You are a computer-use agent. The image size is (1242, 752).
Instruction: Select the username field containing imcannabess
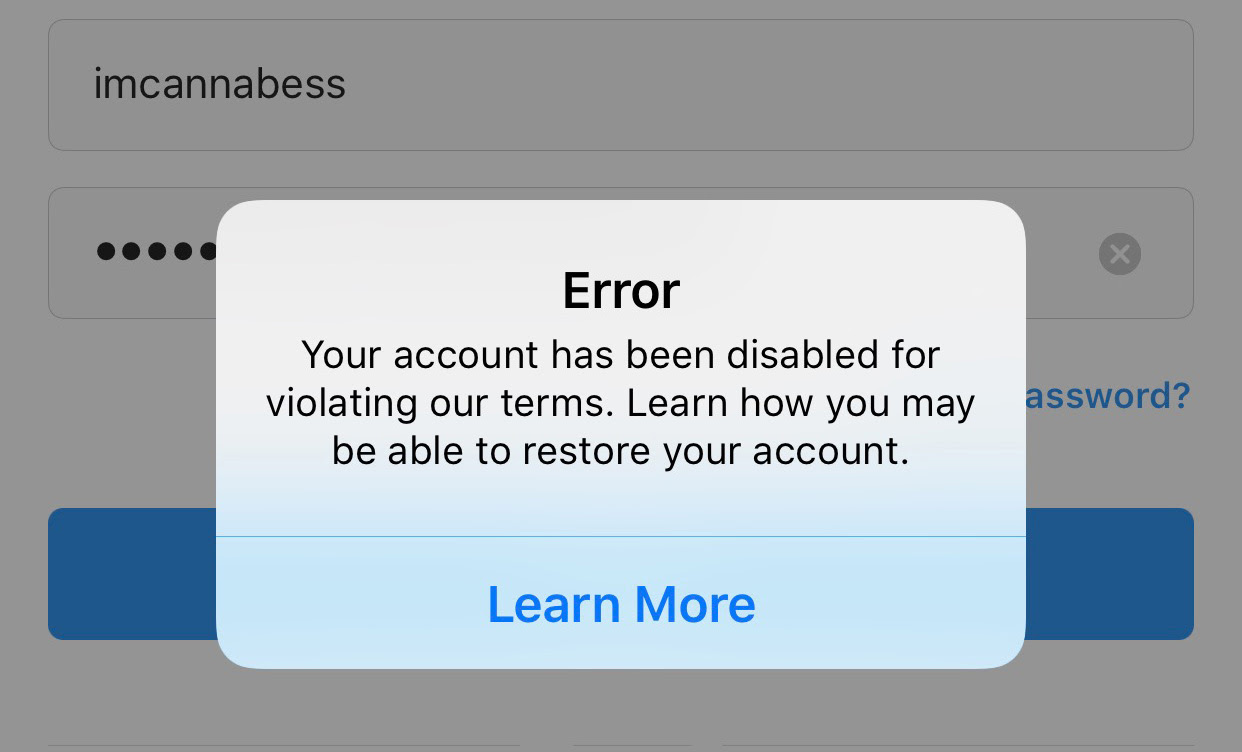(621, 85)
